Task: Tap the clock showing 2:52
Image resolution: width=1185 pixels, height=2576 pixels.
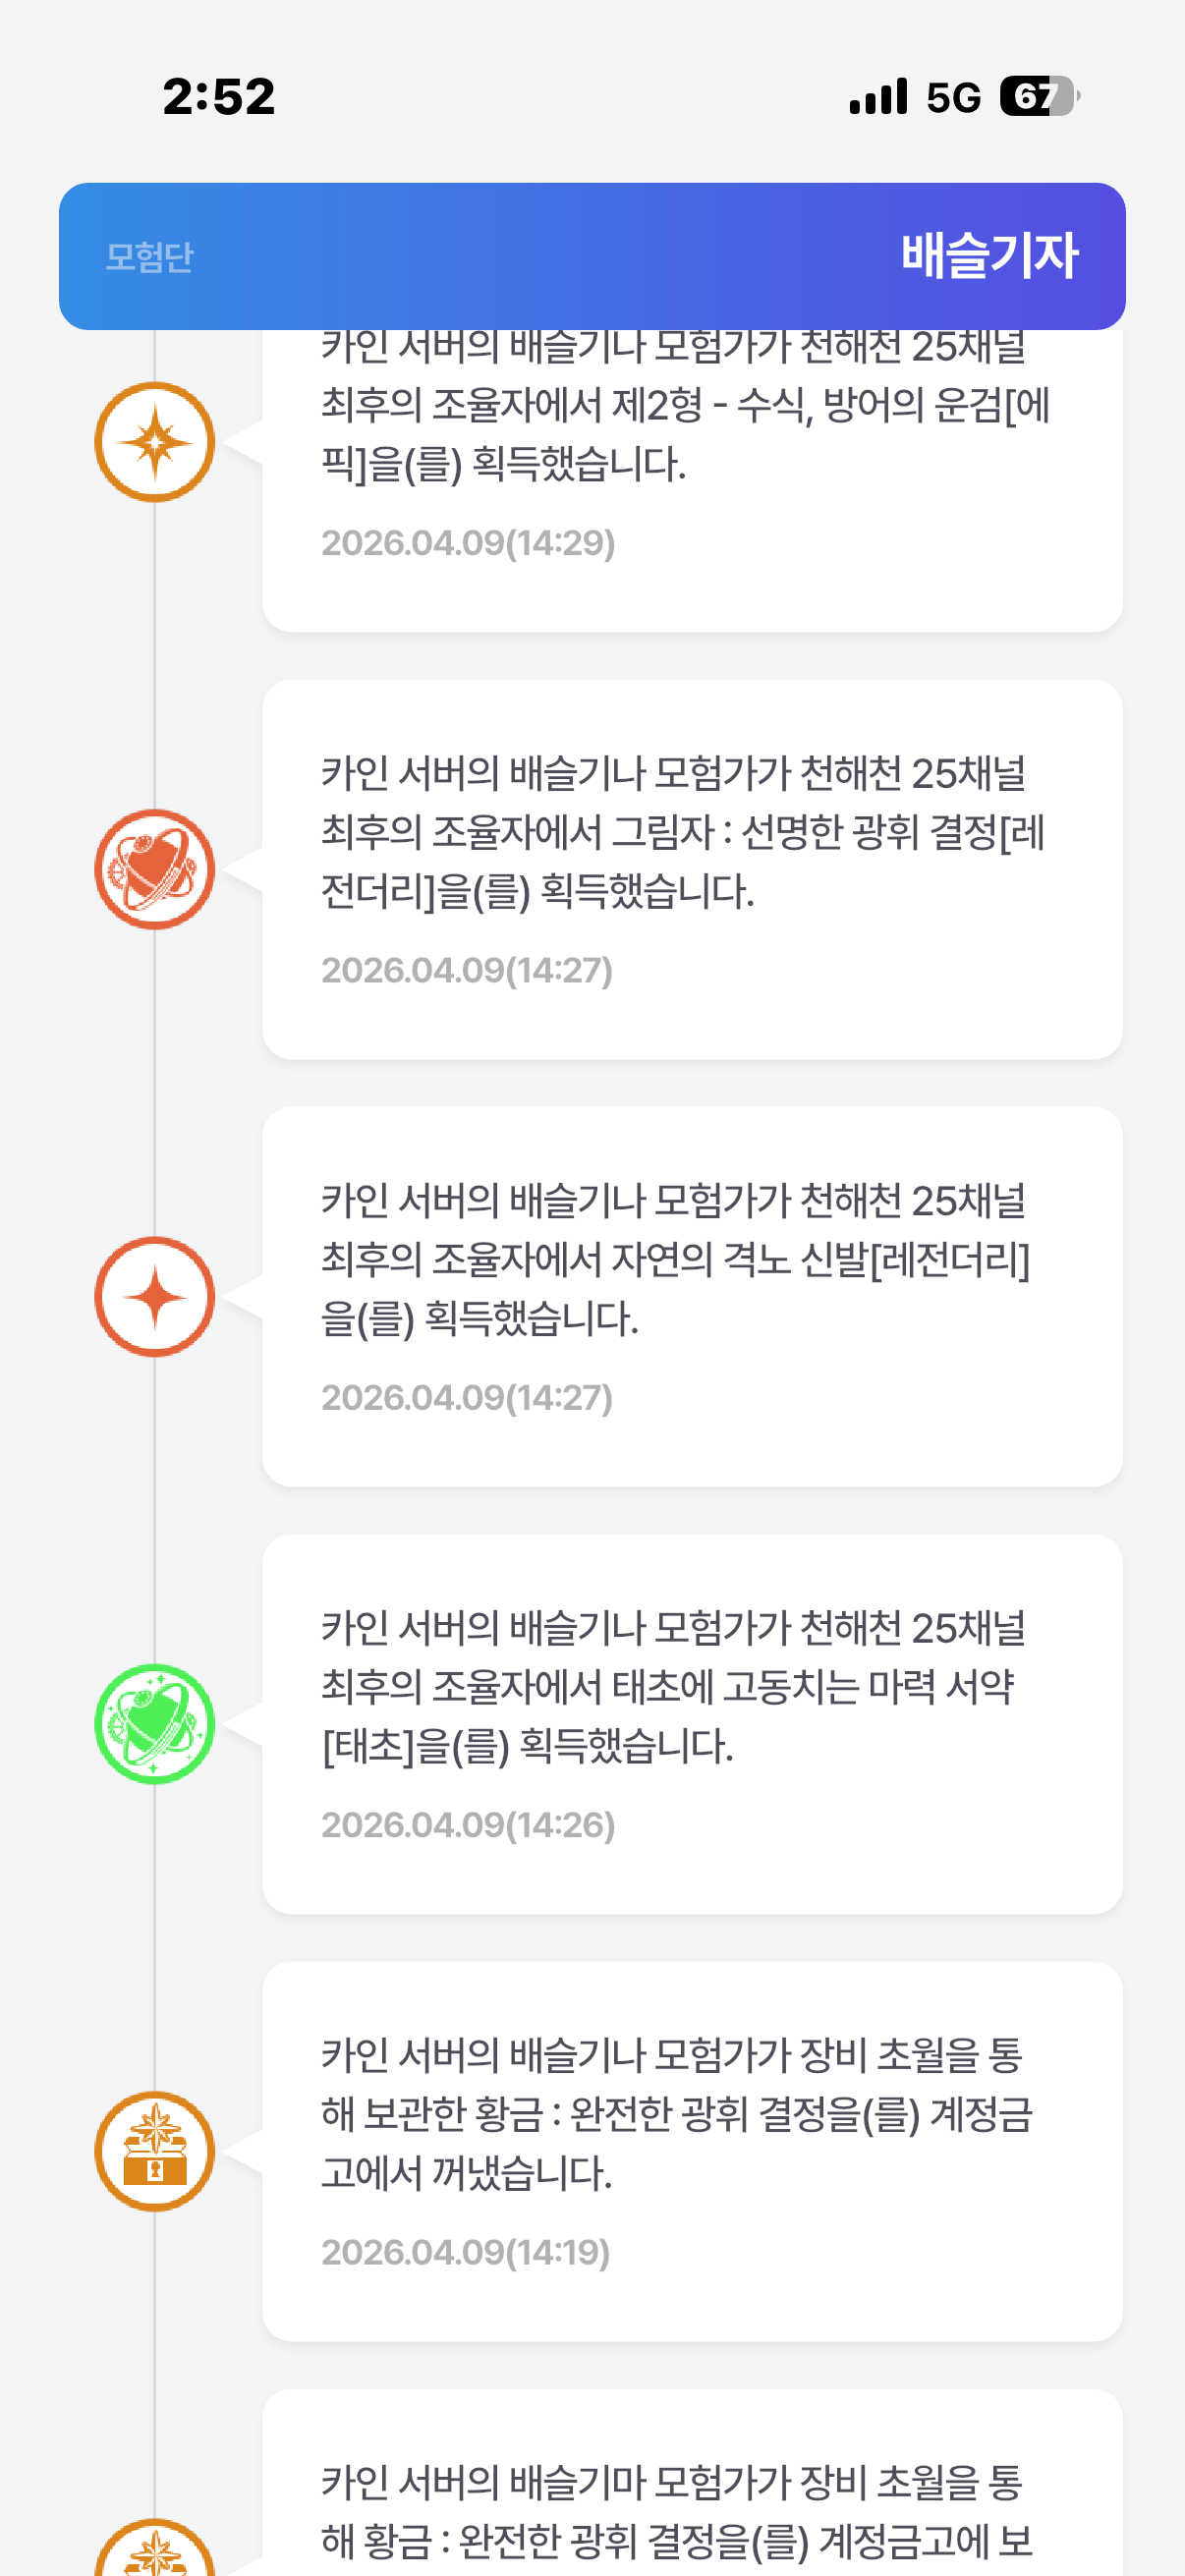Action: click(219, 97)
